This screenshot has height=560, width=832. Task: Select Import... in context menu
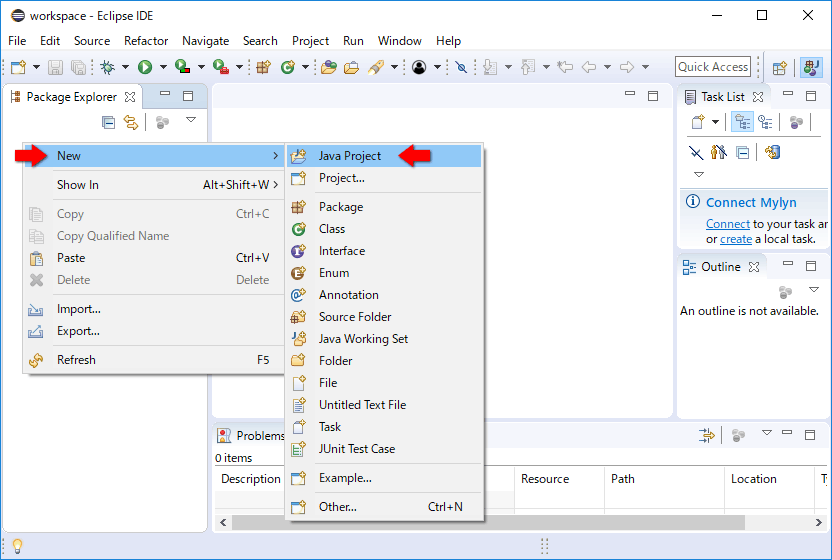(153, 309)
